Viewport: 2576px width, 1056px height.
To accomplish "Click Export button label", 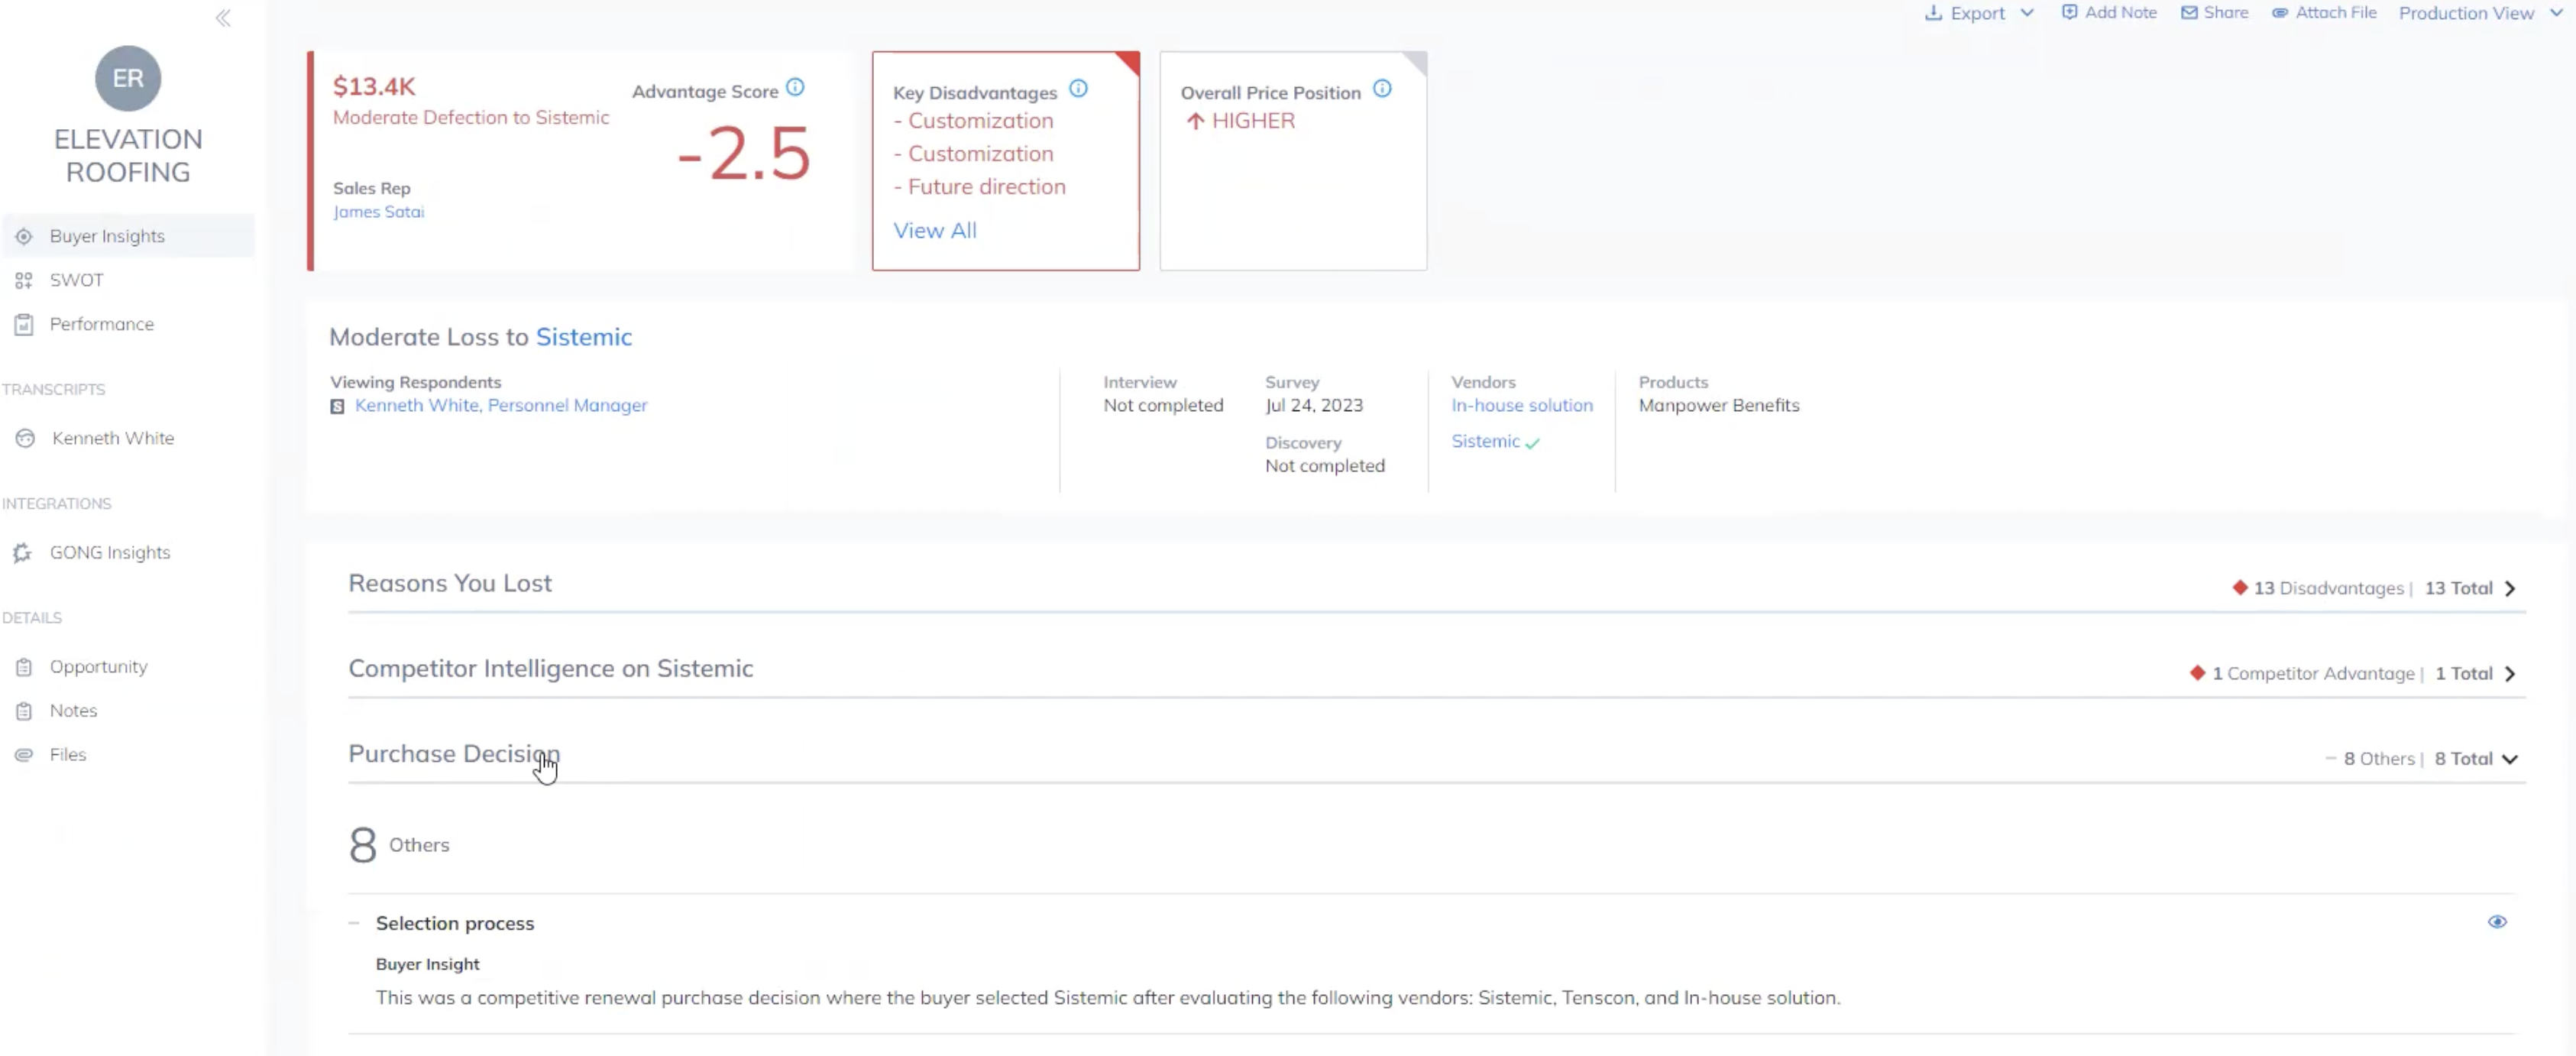I will coord(1977,13).
